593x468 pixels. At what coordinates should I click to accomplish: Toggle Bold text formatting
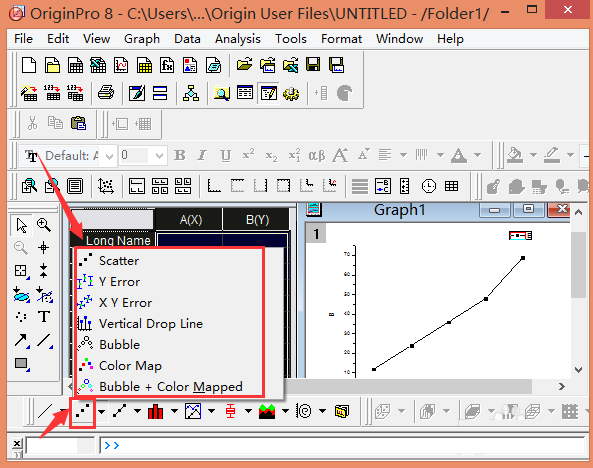[179, 155]
